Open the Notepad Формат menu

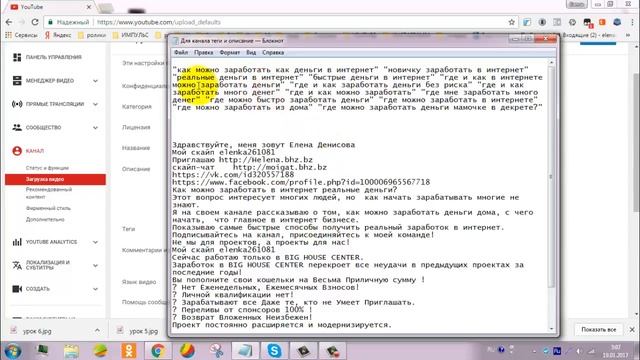point(229,53)
